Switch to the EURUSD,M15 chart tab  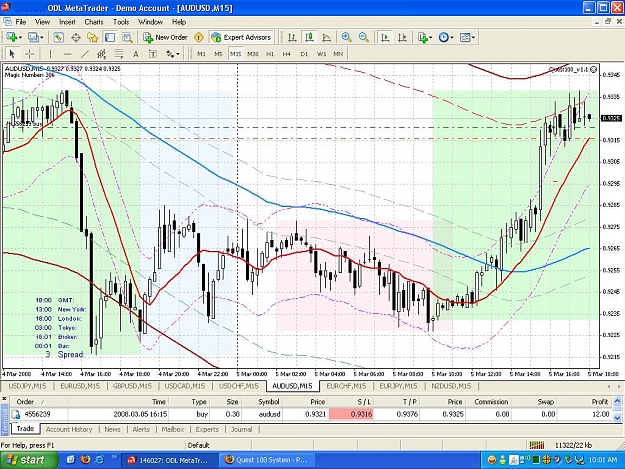click(x=80, y=386)
